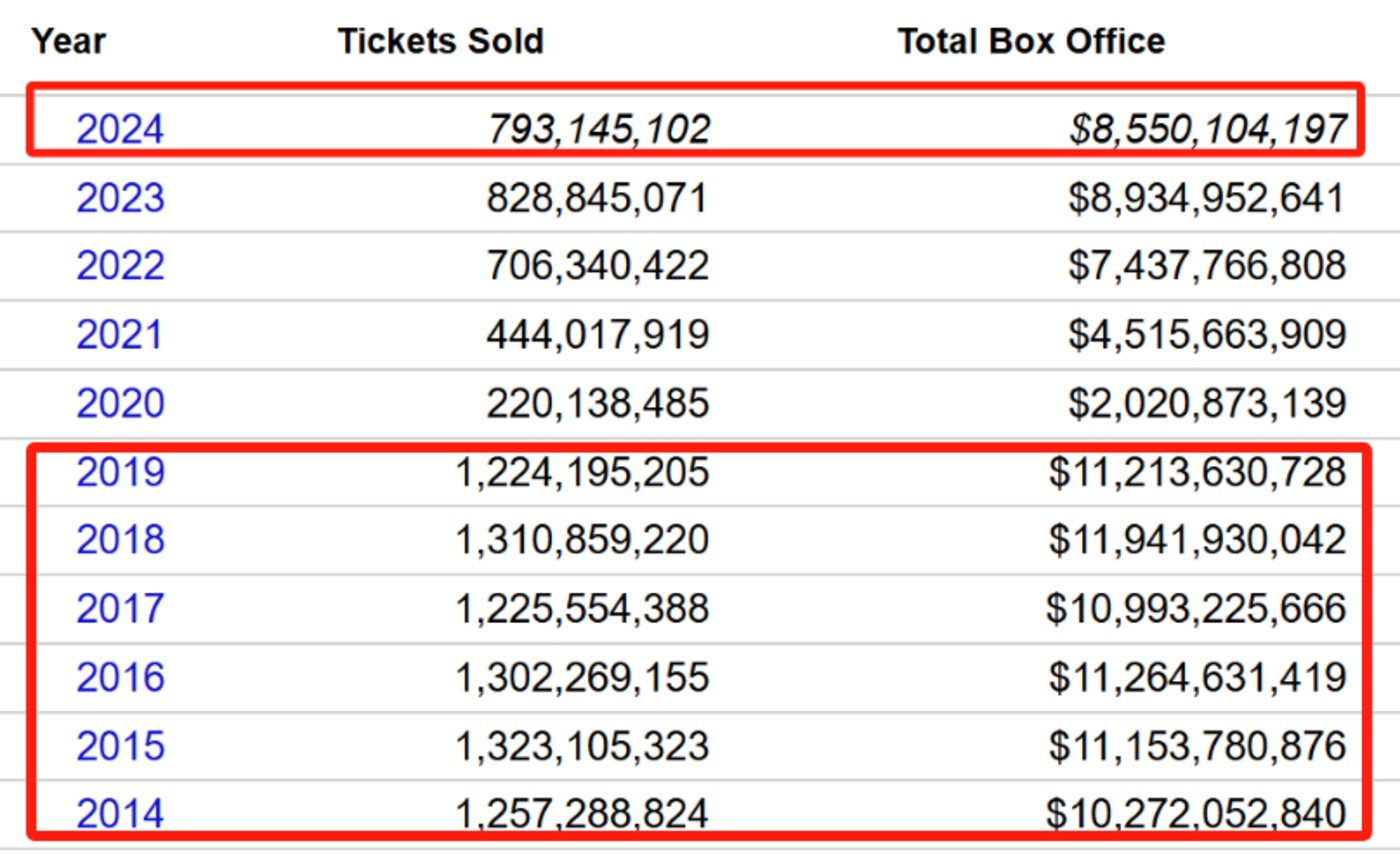Open the 2024 year link

[x=120, y=130]
